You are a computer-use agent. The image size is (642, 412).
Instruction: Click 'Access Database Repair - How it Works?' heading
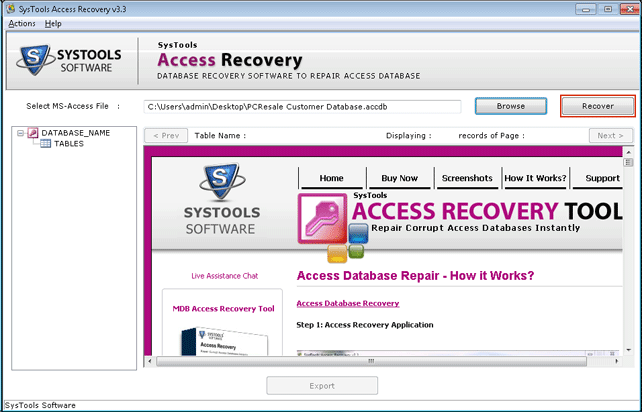pos(416,276)
